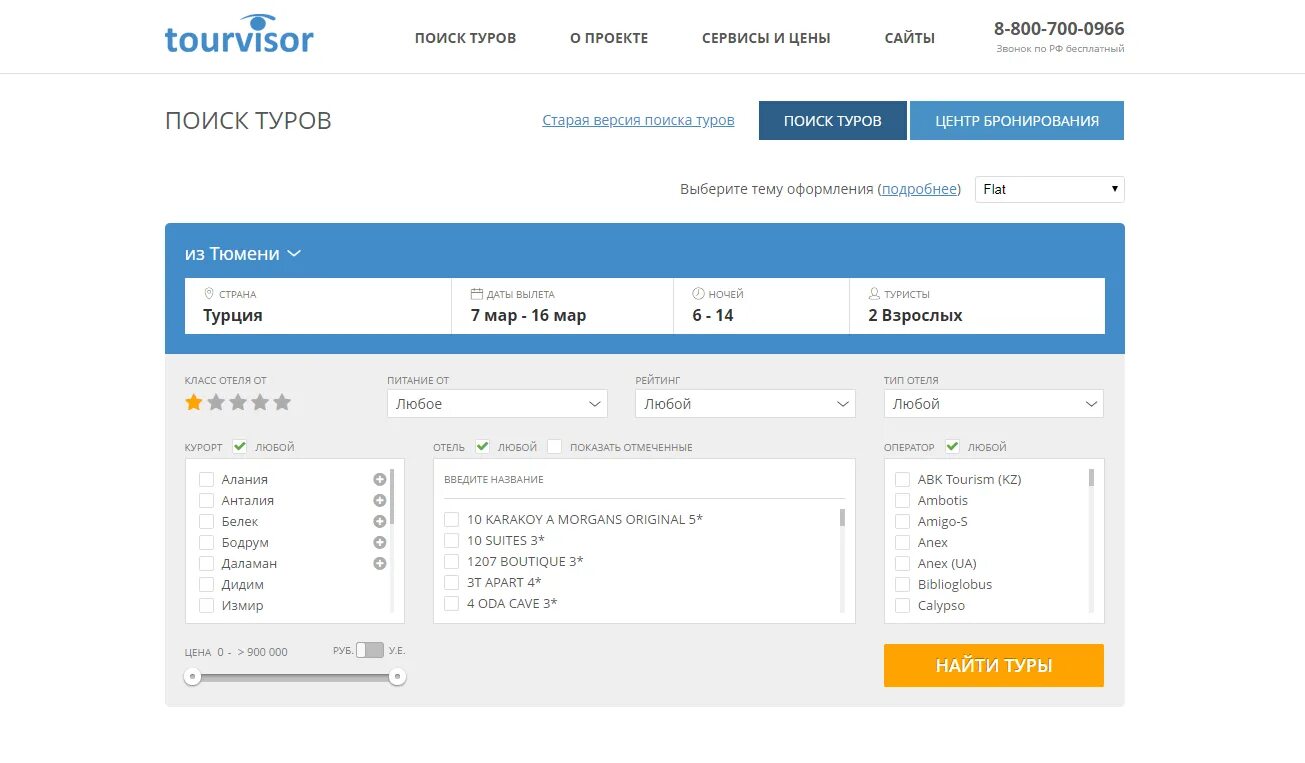Open О проекте menu item
The image size is (1305, 763).
(609, 38)
